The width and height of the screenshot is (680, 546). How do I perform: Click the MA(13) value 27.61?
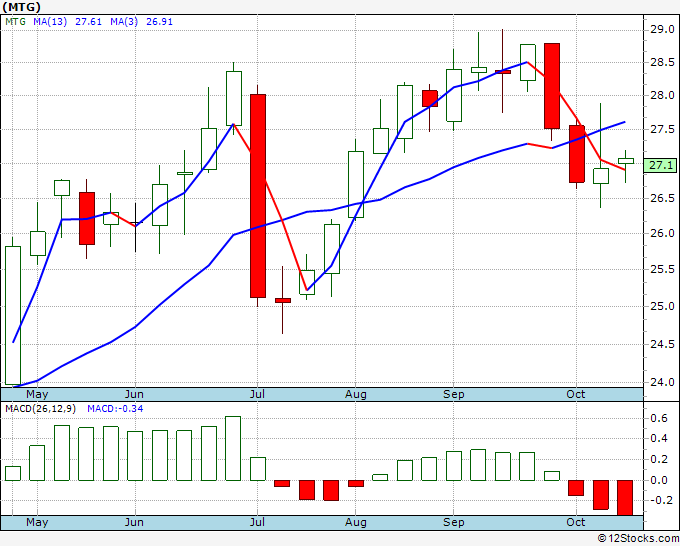point(88,22)
